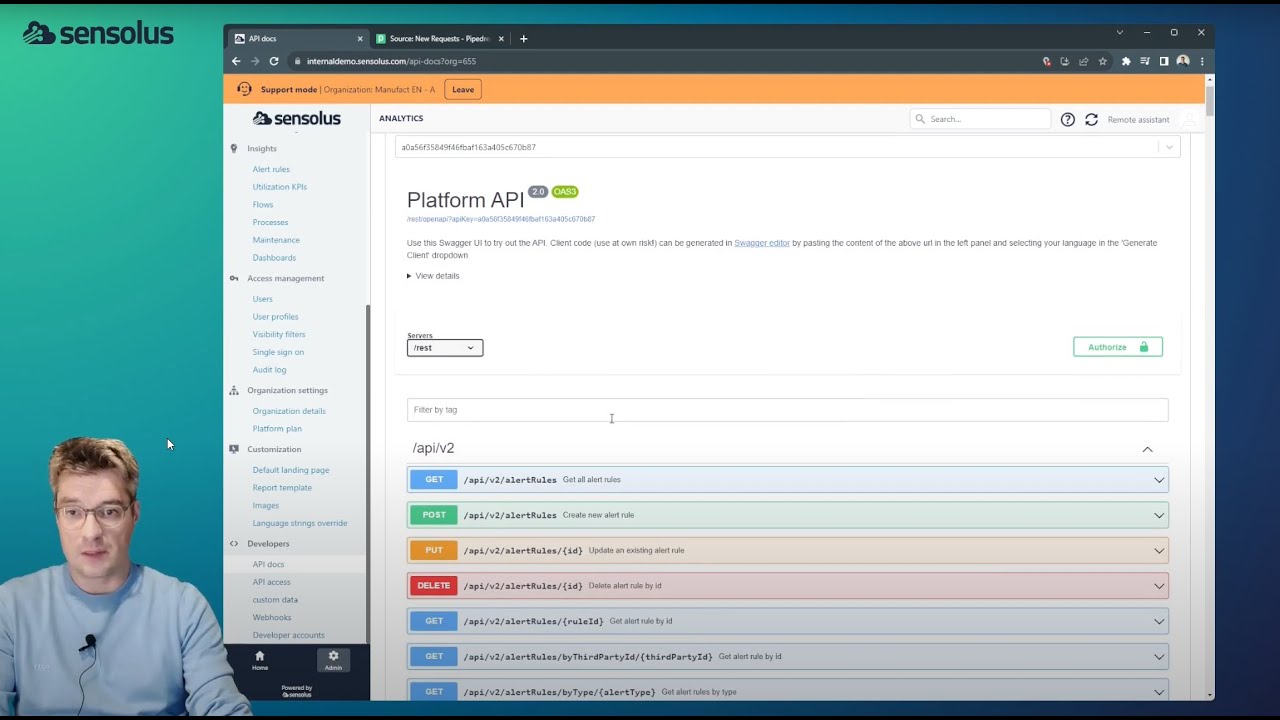Expand GET /api/v2/alertRules Get all alert rules
1280x720 pixels.
(x=787, y=480)
